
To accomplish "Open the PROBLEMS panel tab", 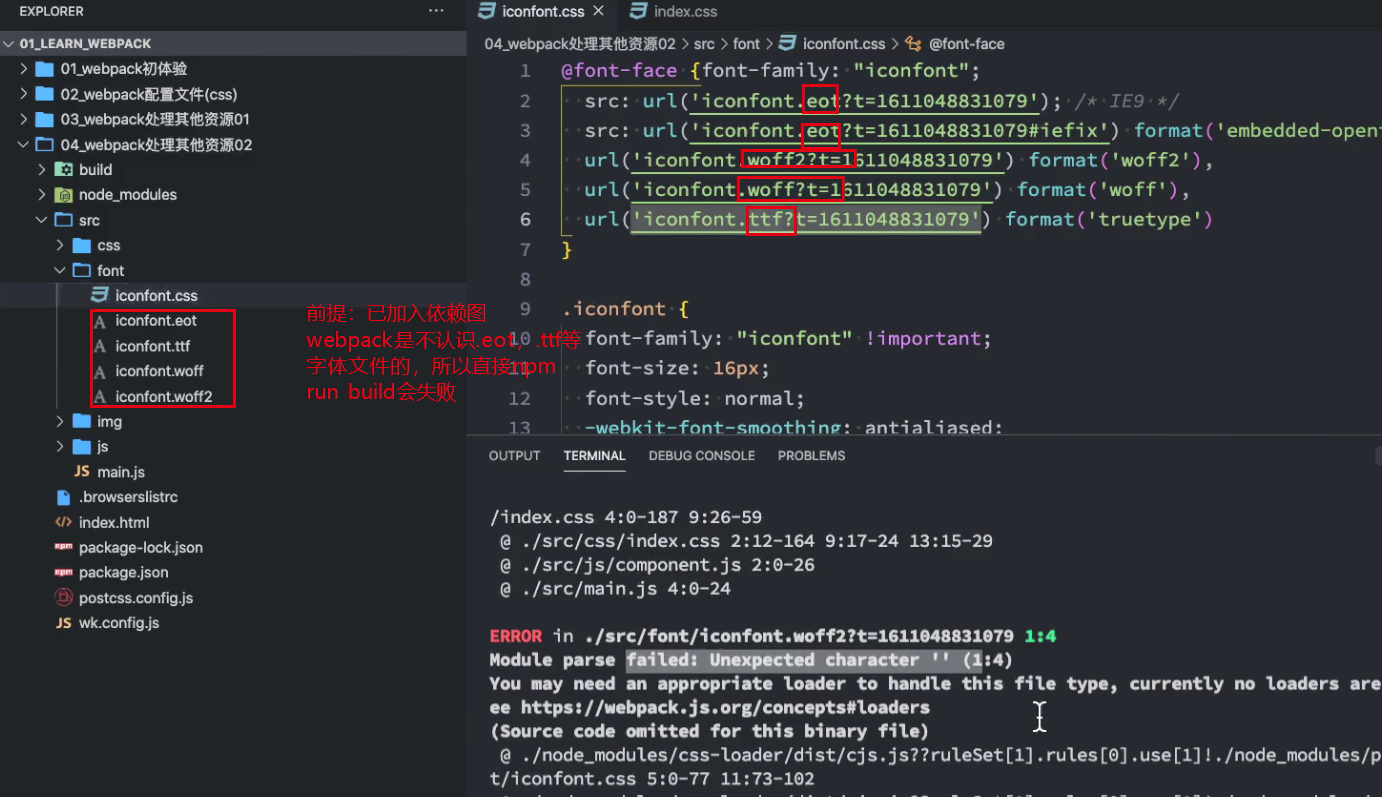I will point(811,456).
